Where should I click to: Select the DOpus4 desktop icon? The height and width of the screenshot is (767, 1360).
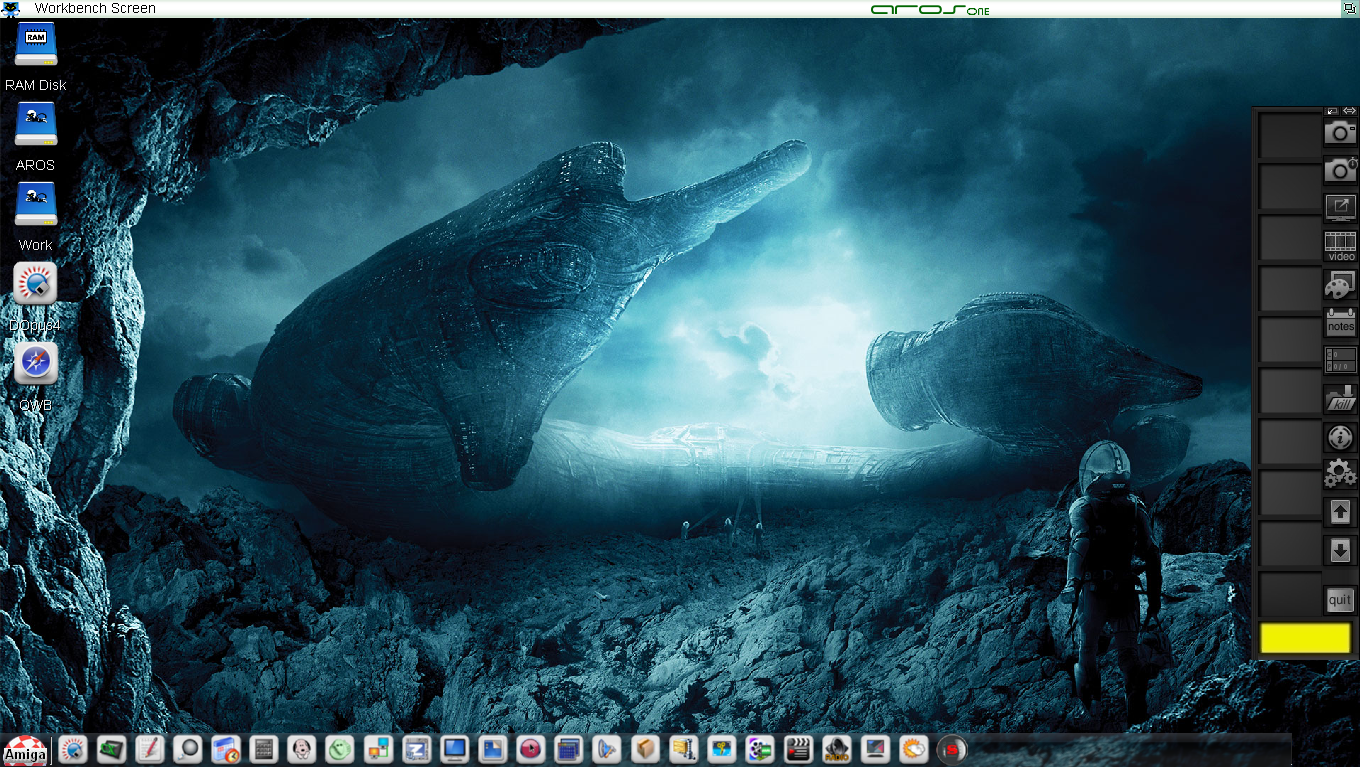pos(36,285)
